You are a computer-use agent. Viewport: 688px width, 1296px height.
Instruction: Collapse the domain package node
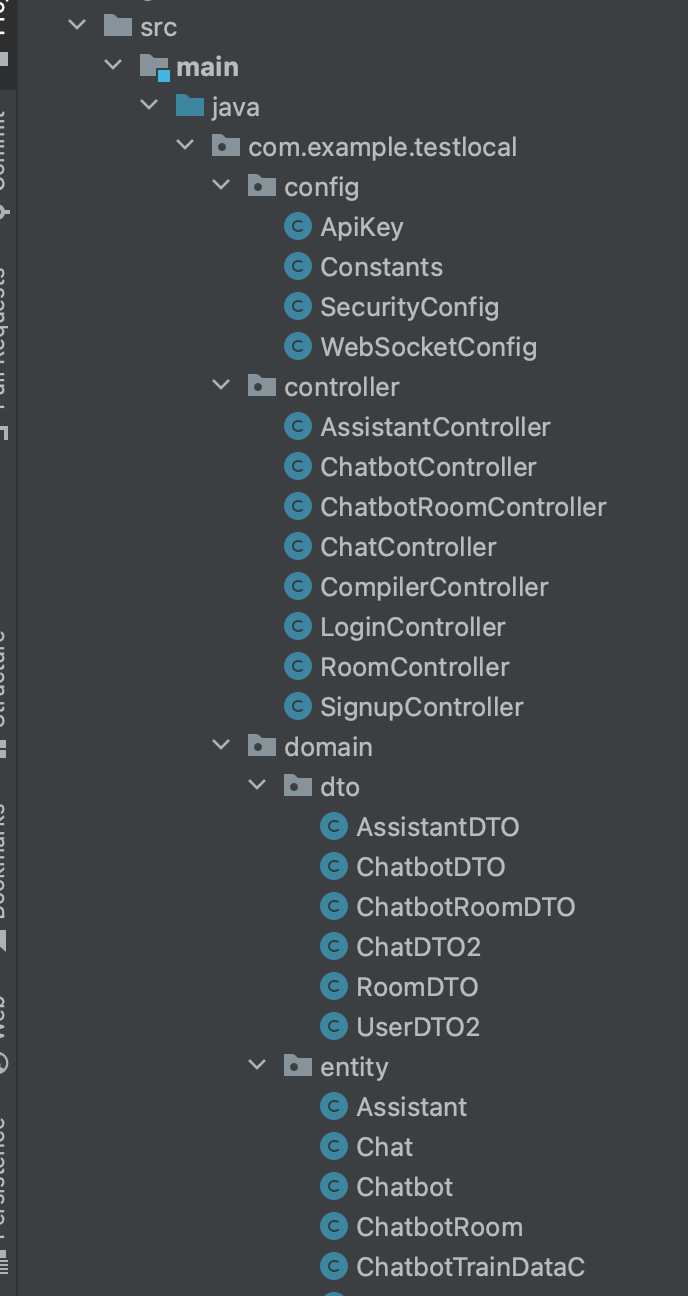tap(222, 747)
